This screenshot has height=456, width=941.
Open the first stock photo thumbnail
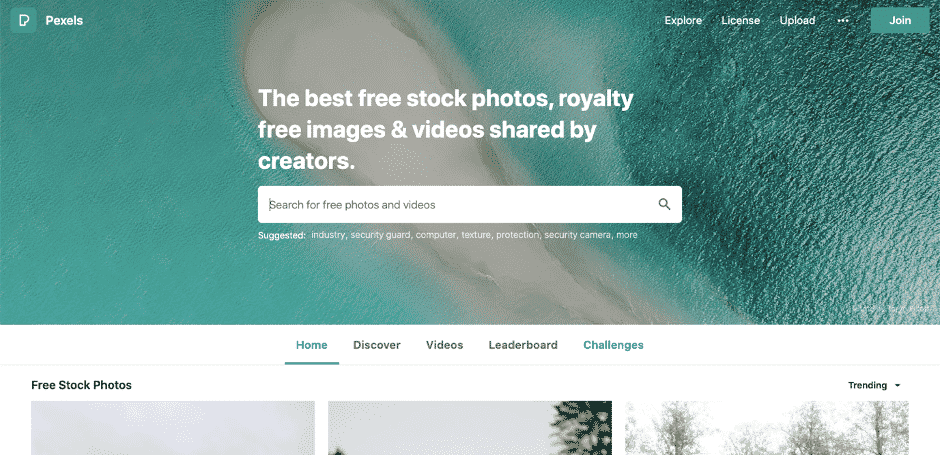173,428
